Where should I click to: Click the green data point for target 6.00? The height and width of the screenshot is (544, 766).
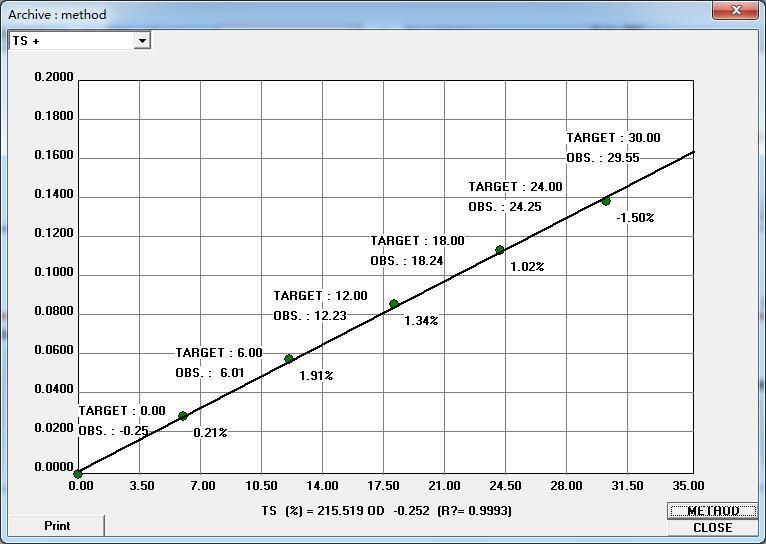[183, 416]
